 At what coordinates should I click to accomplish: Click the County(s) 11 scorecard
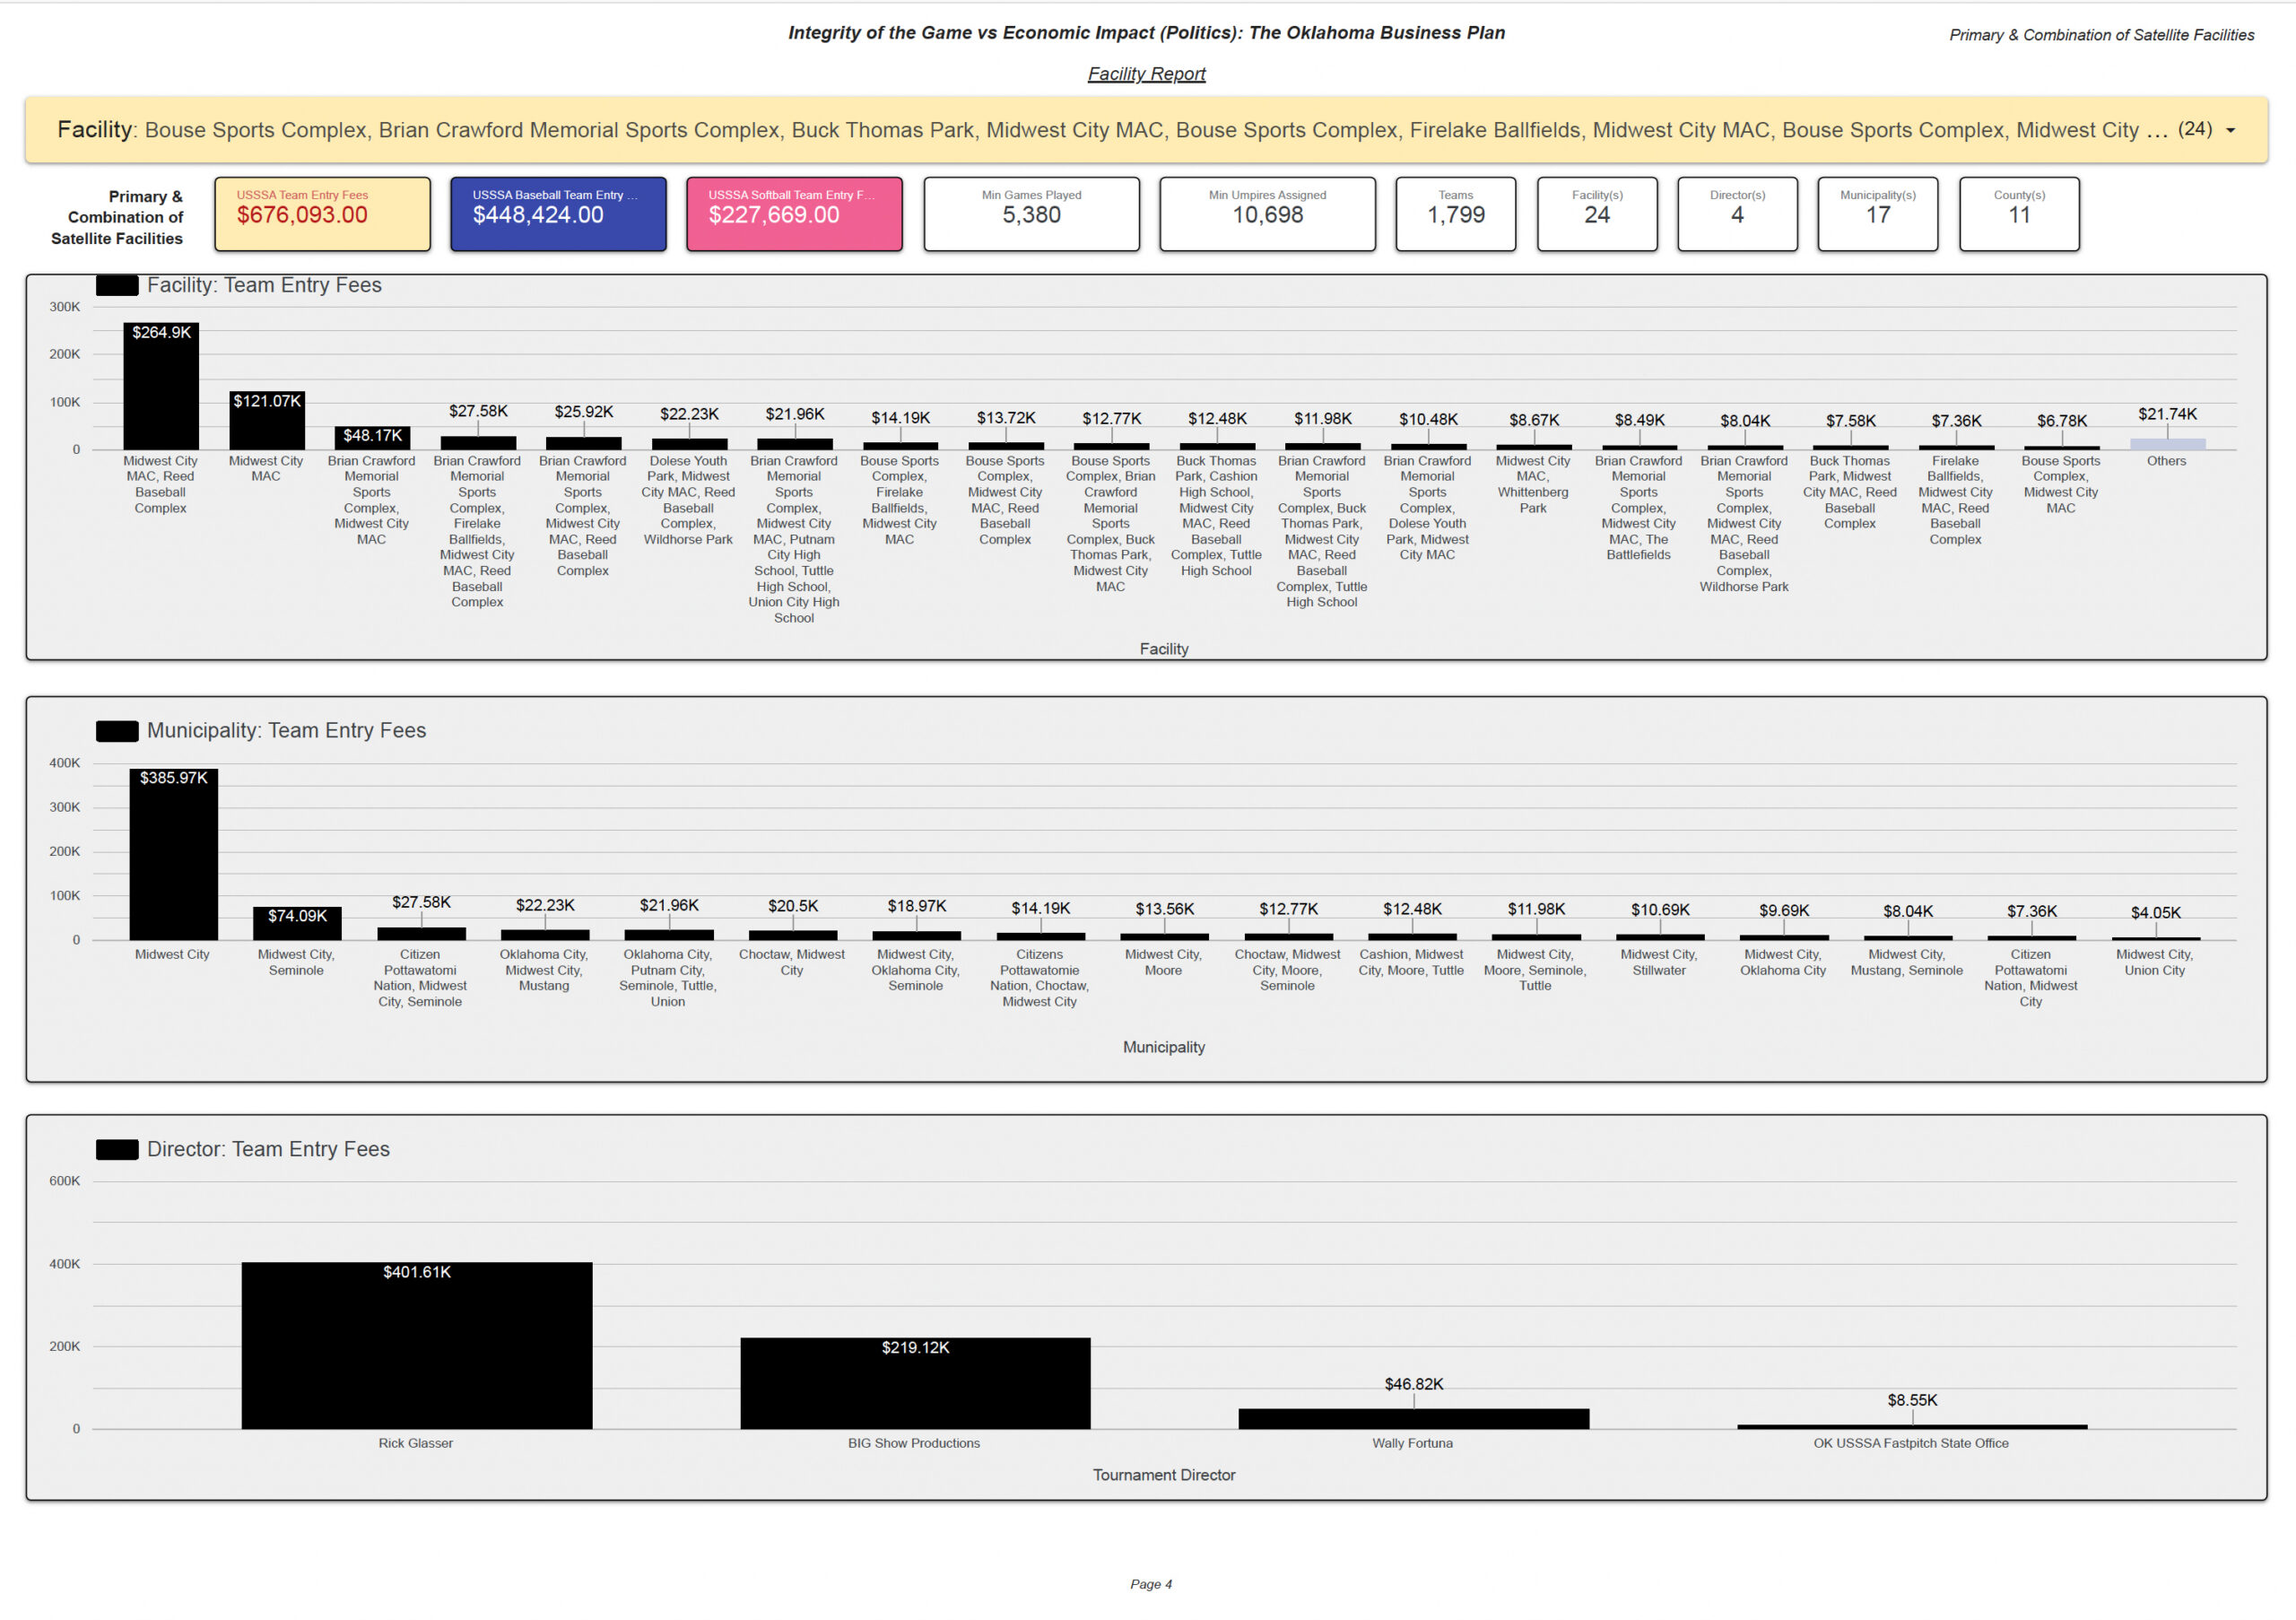coord(2019,214)
